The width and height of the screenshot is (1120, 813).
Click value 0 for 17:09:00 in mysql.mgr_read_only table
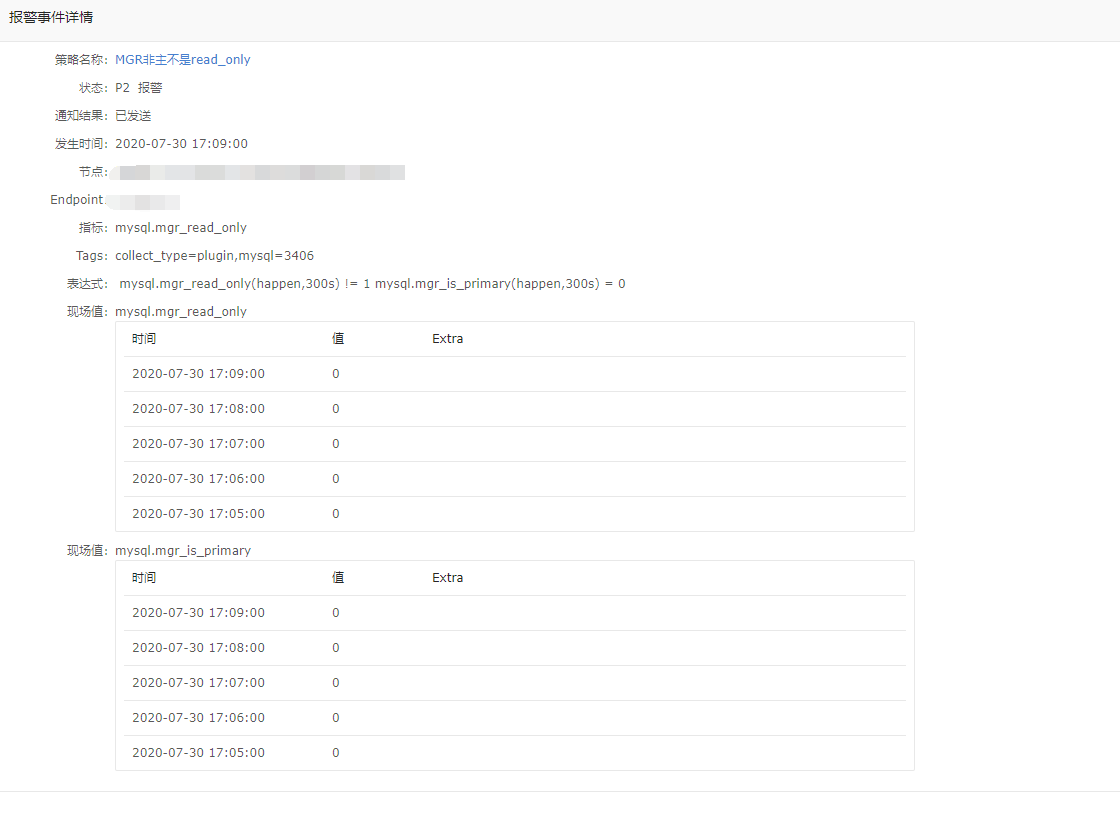pos(336,374)
